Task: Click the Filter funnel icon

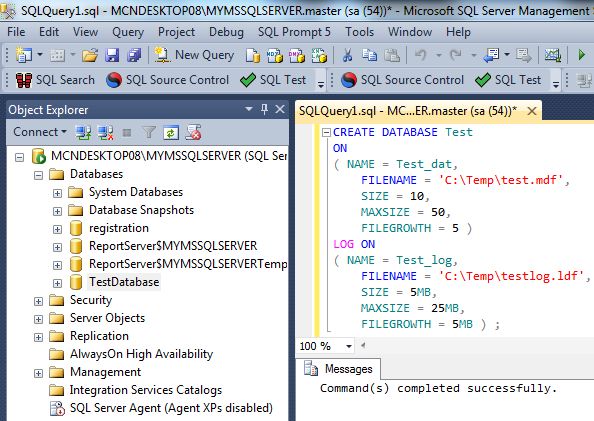Action: point(149,132)
